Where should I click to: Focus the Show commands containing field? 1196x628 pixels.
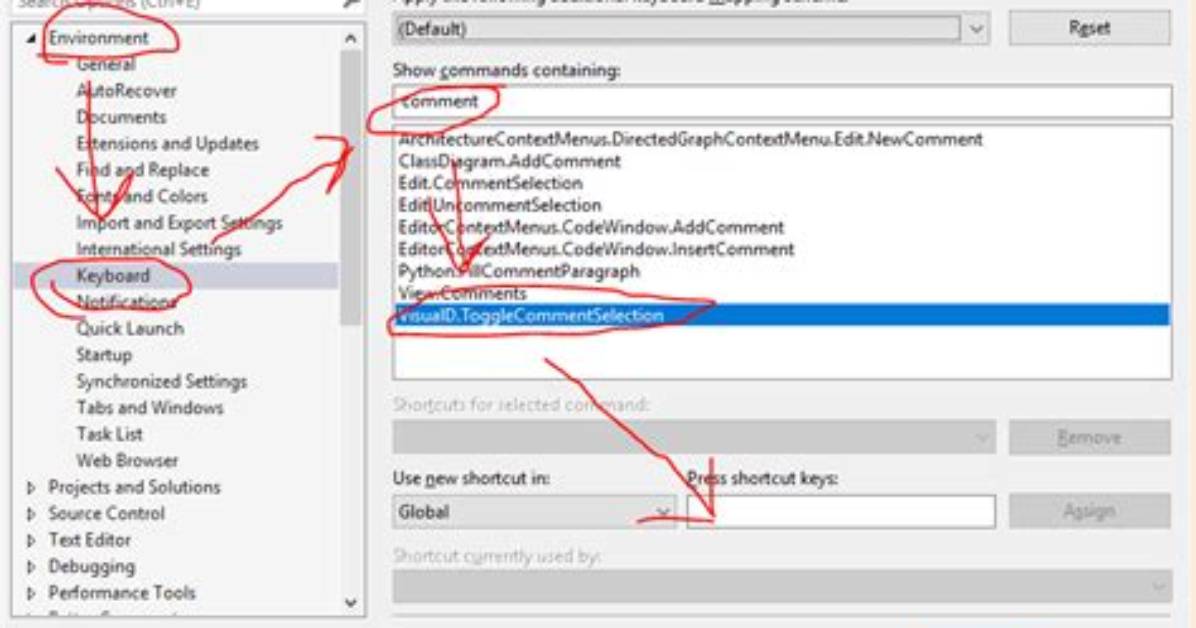(782, 101)
